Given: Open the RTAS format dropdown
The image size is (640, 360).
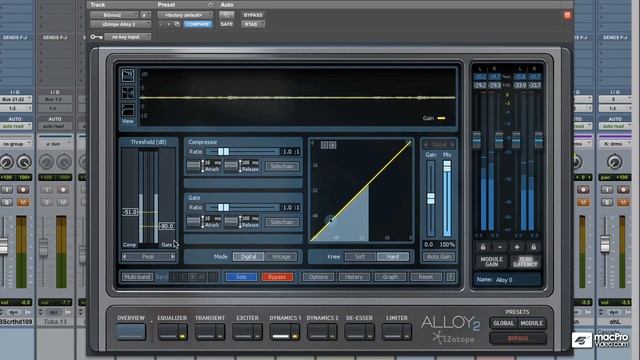Looking at the screenshot, I should 253,24.
